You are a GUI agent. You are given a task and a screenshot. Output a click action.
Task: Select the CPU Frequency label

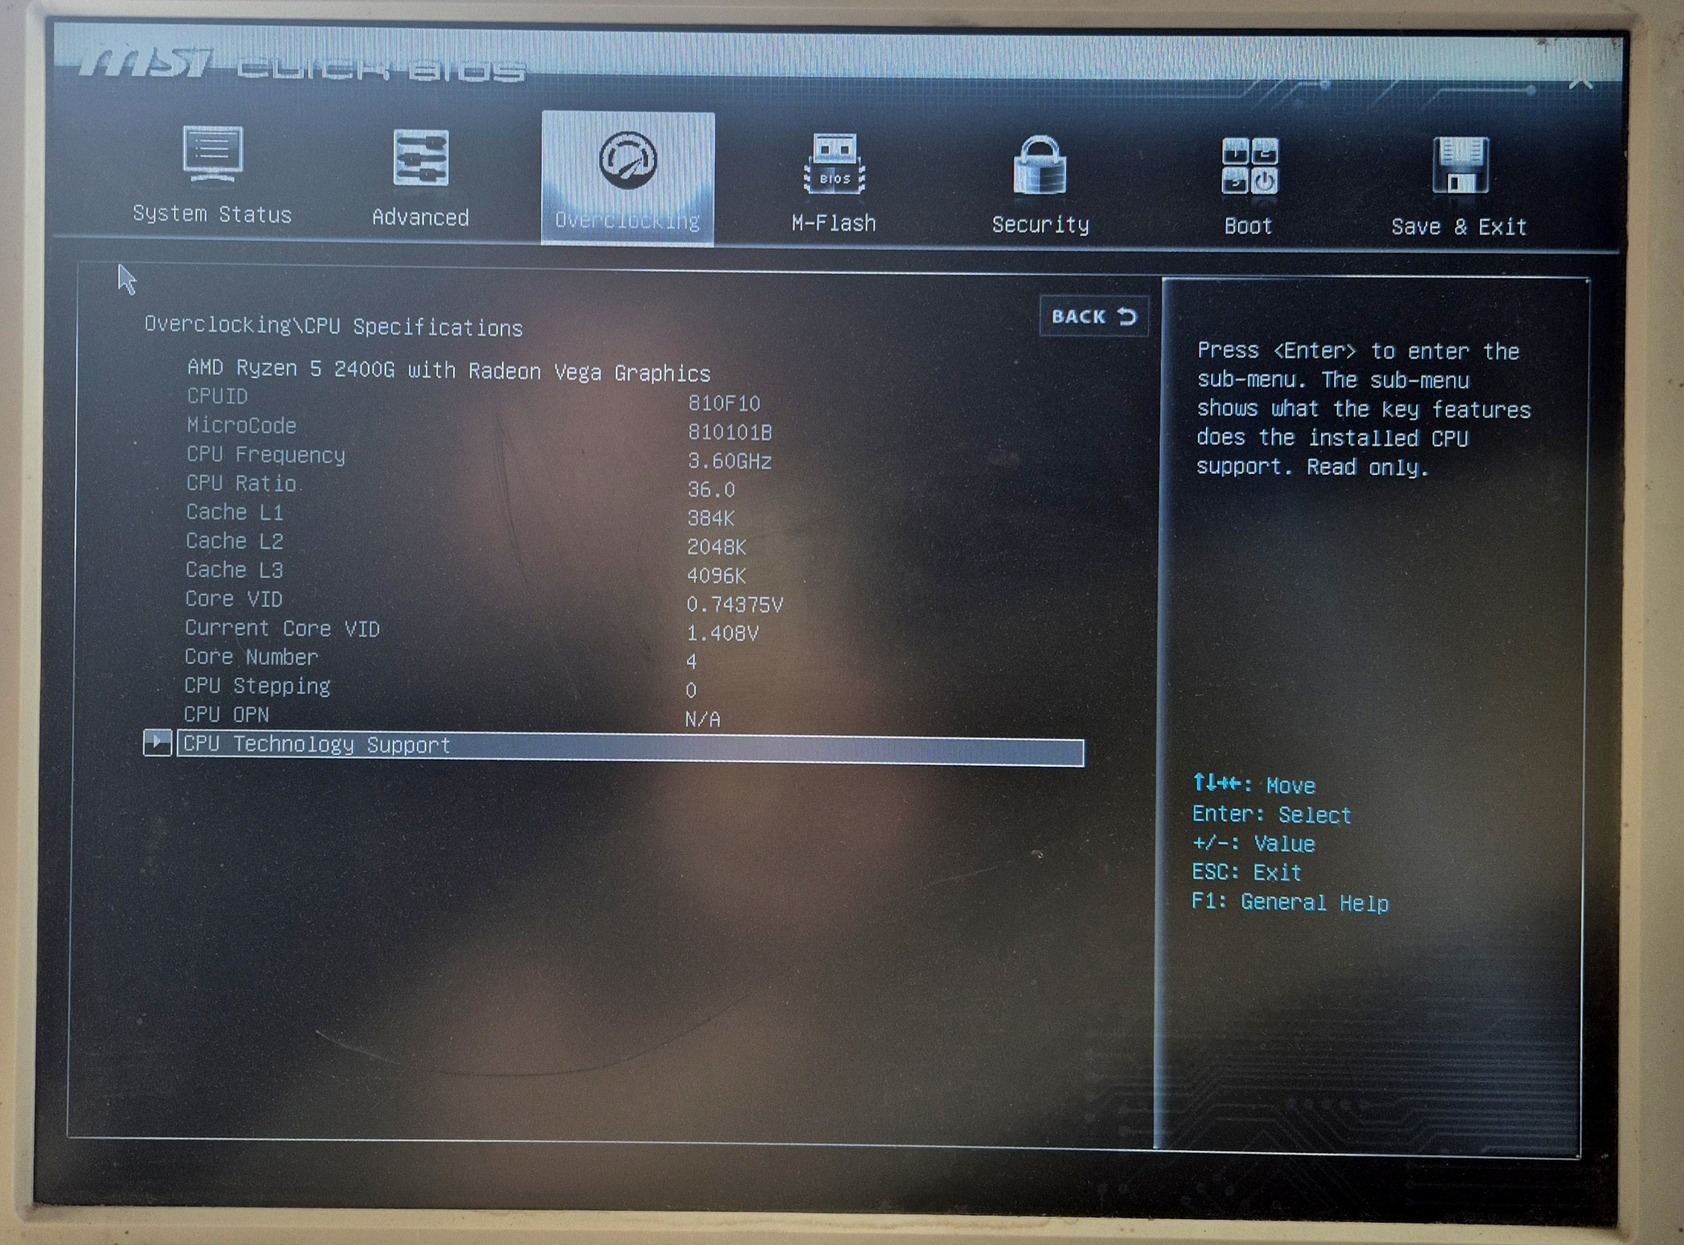coord(265,455)
